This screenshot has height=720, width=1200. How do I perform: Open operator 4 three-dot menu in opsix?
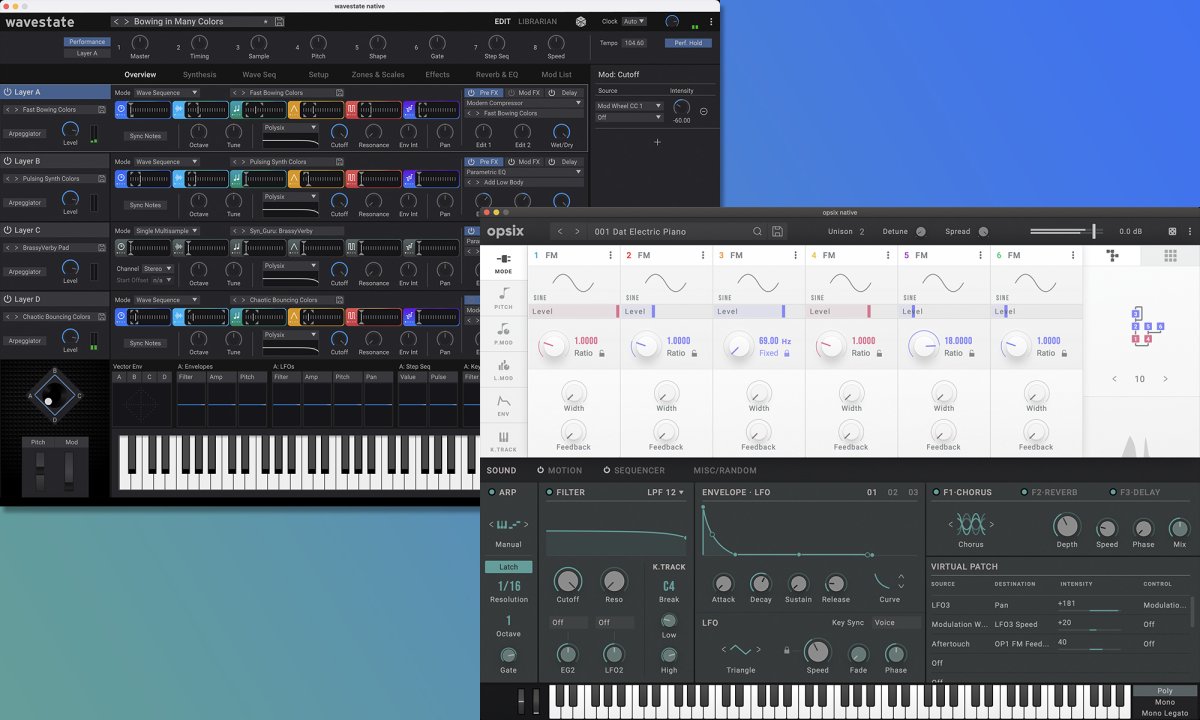point(888,255)
